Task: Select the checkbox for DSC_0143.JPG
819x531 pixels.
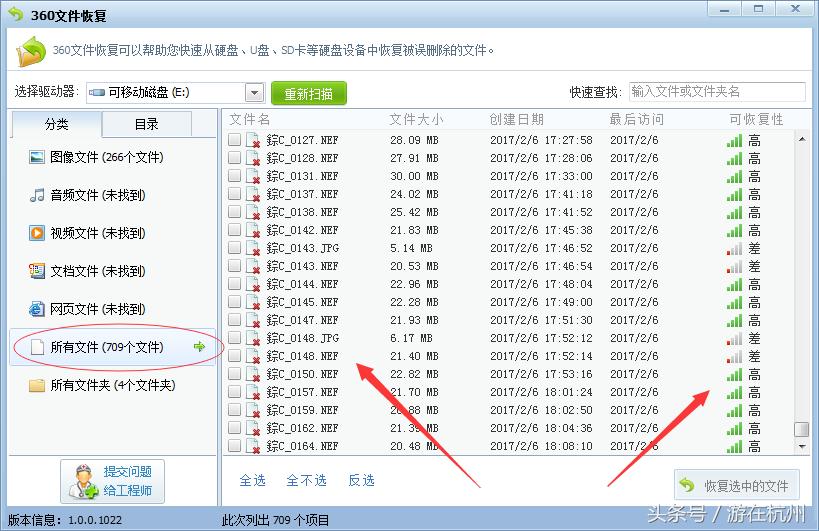Action: (235, 247)
